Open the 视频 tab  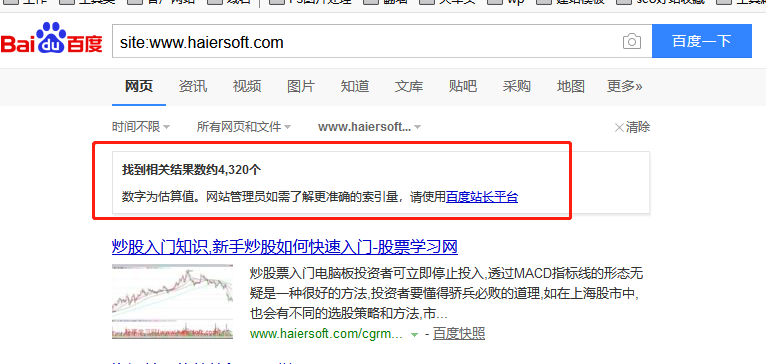(x=247, y=86)
